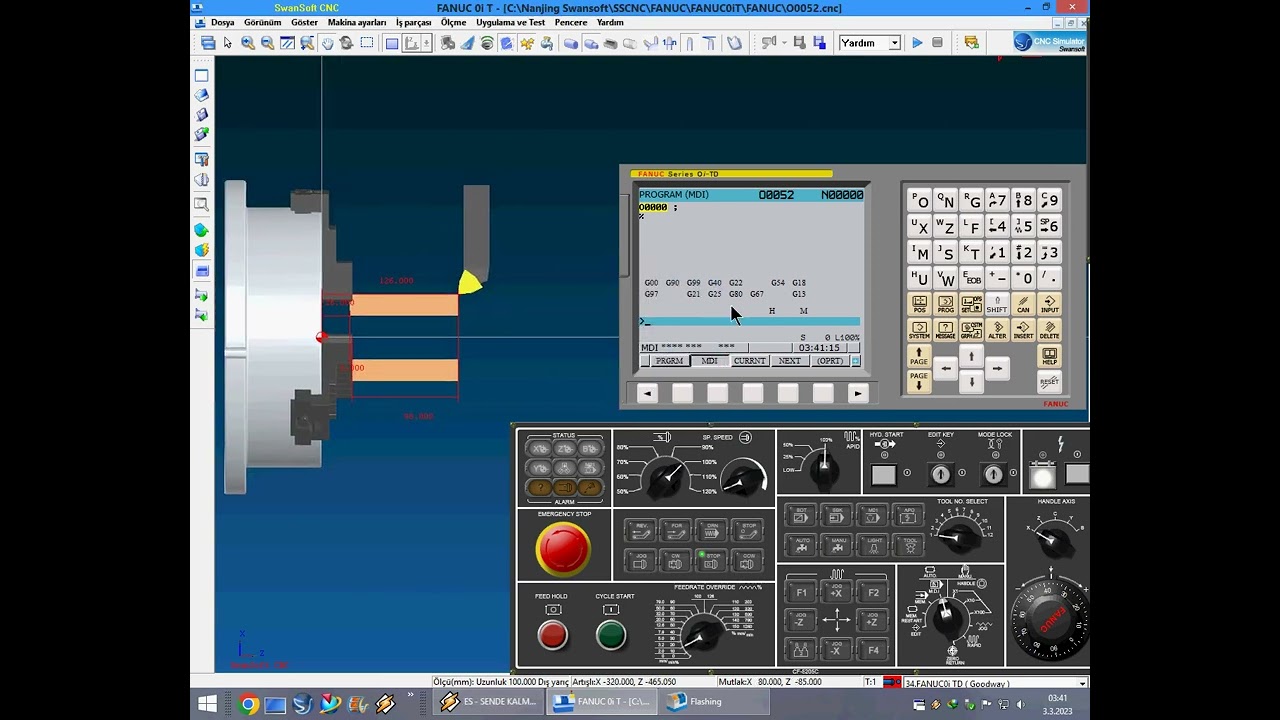Click the CAN cancel key

click(x=1023, y=304)
